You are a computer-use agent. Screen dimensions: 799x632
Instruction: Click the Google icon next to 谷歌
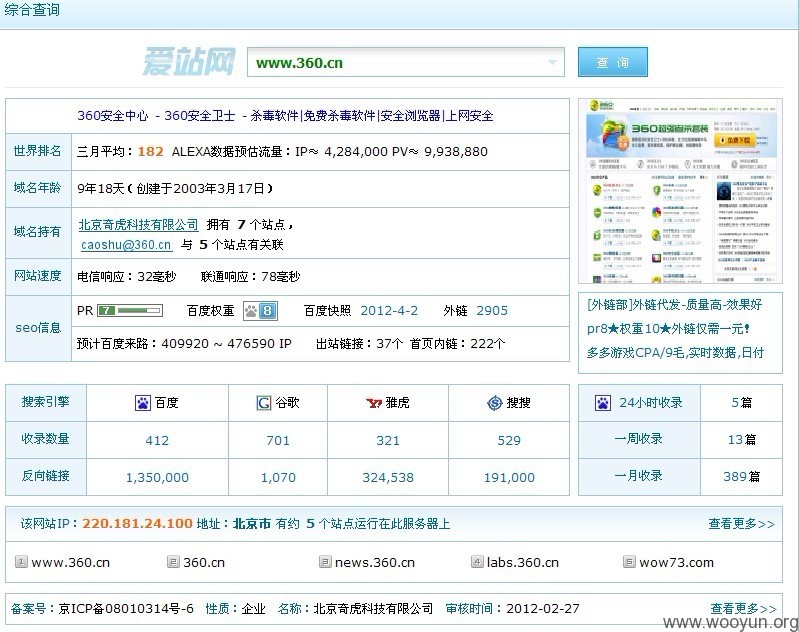point(264,403)
